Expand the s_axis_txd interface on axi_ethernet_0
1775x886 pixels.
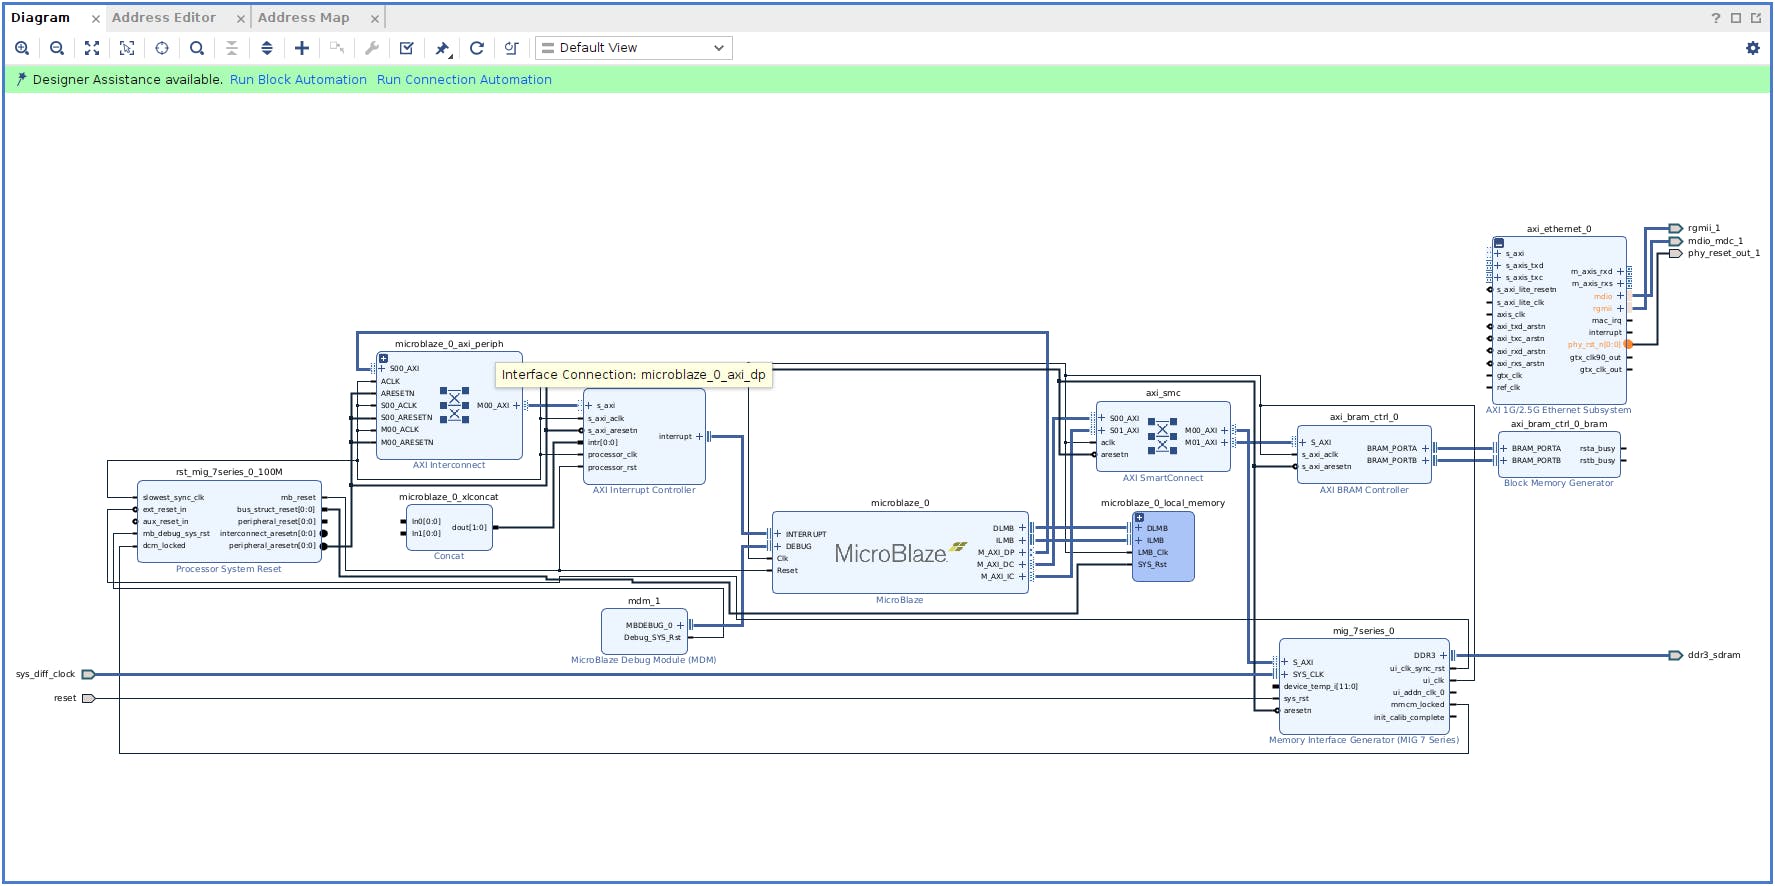(1498, 266)
